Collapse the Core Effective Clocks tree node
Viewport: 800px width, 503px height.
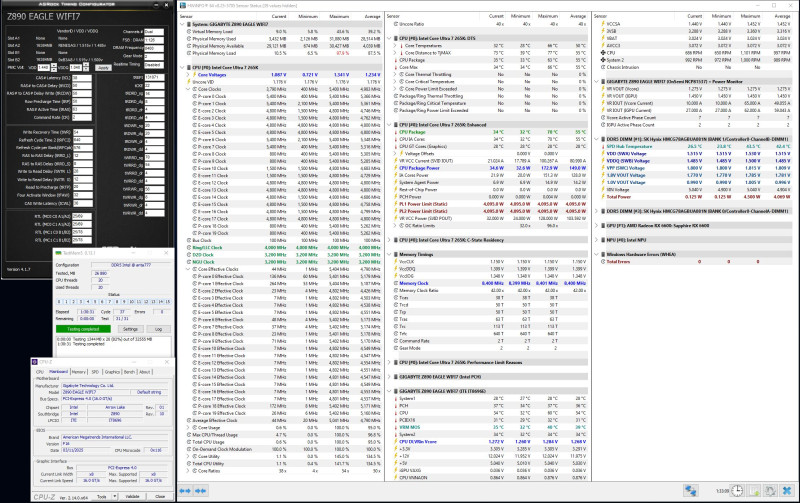[188, 269]
